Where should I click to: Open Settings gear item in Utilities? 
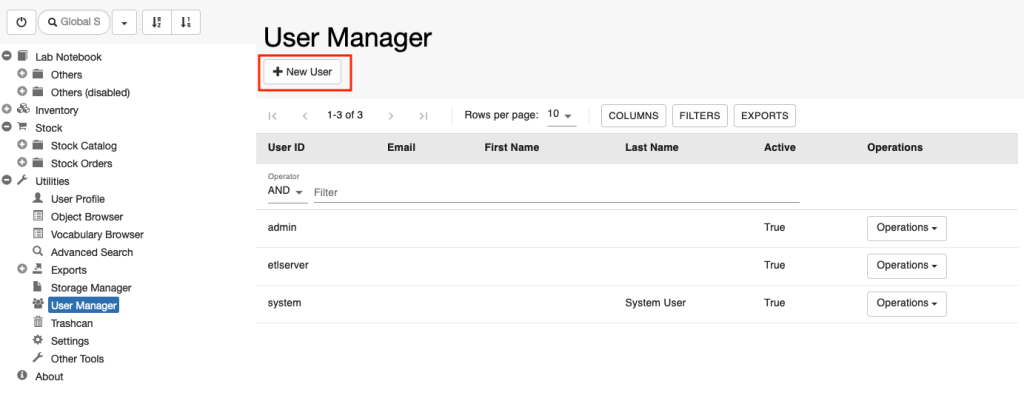[70, 340]
